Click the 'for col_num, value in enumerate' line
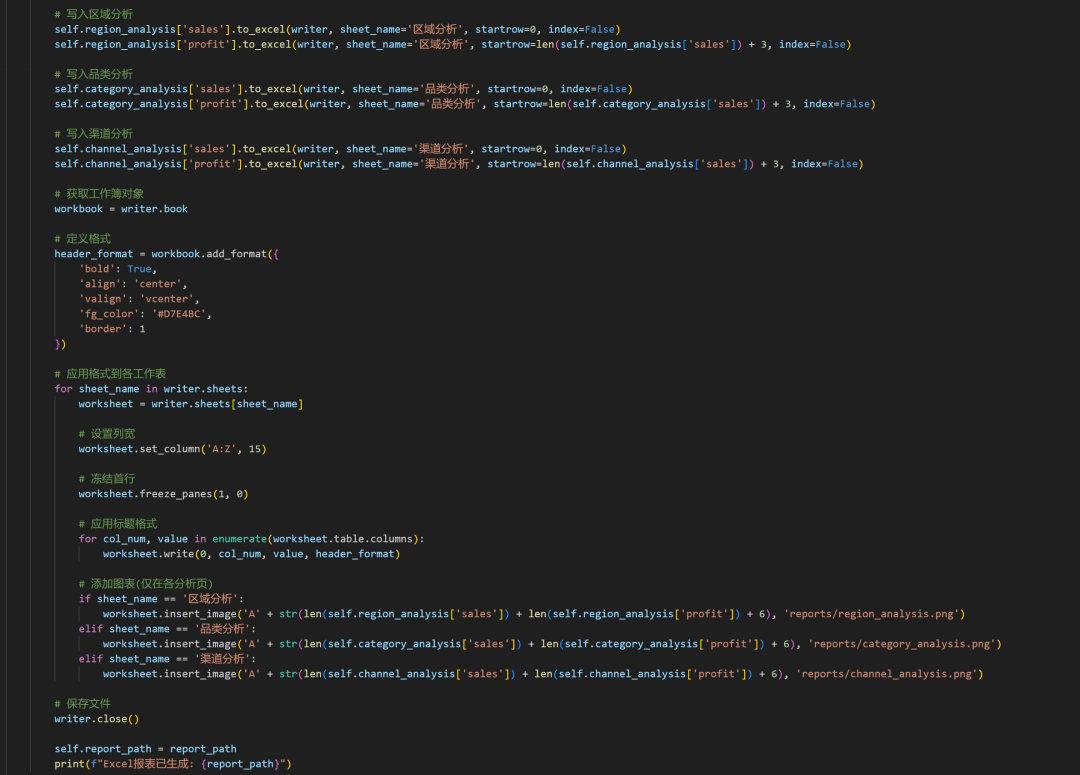The height and width of the screenshot is (775, 1080). point(251,539)
